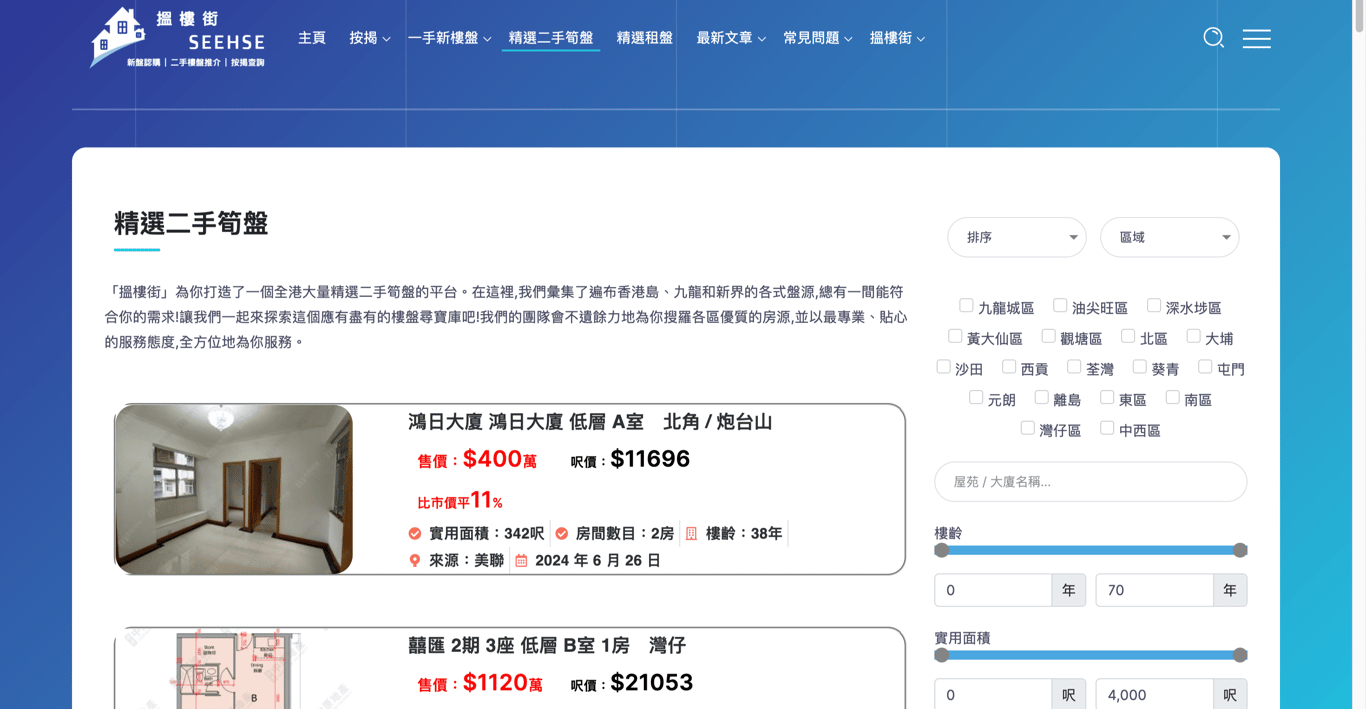Tick the 黃大仙區 district checkbox
This screenshot has height=709, width=1366.
(x=955, y=336)
